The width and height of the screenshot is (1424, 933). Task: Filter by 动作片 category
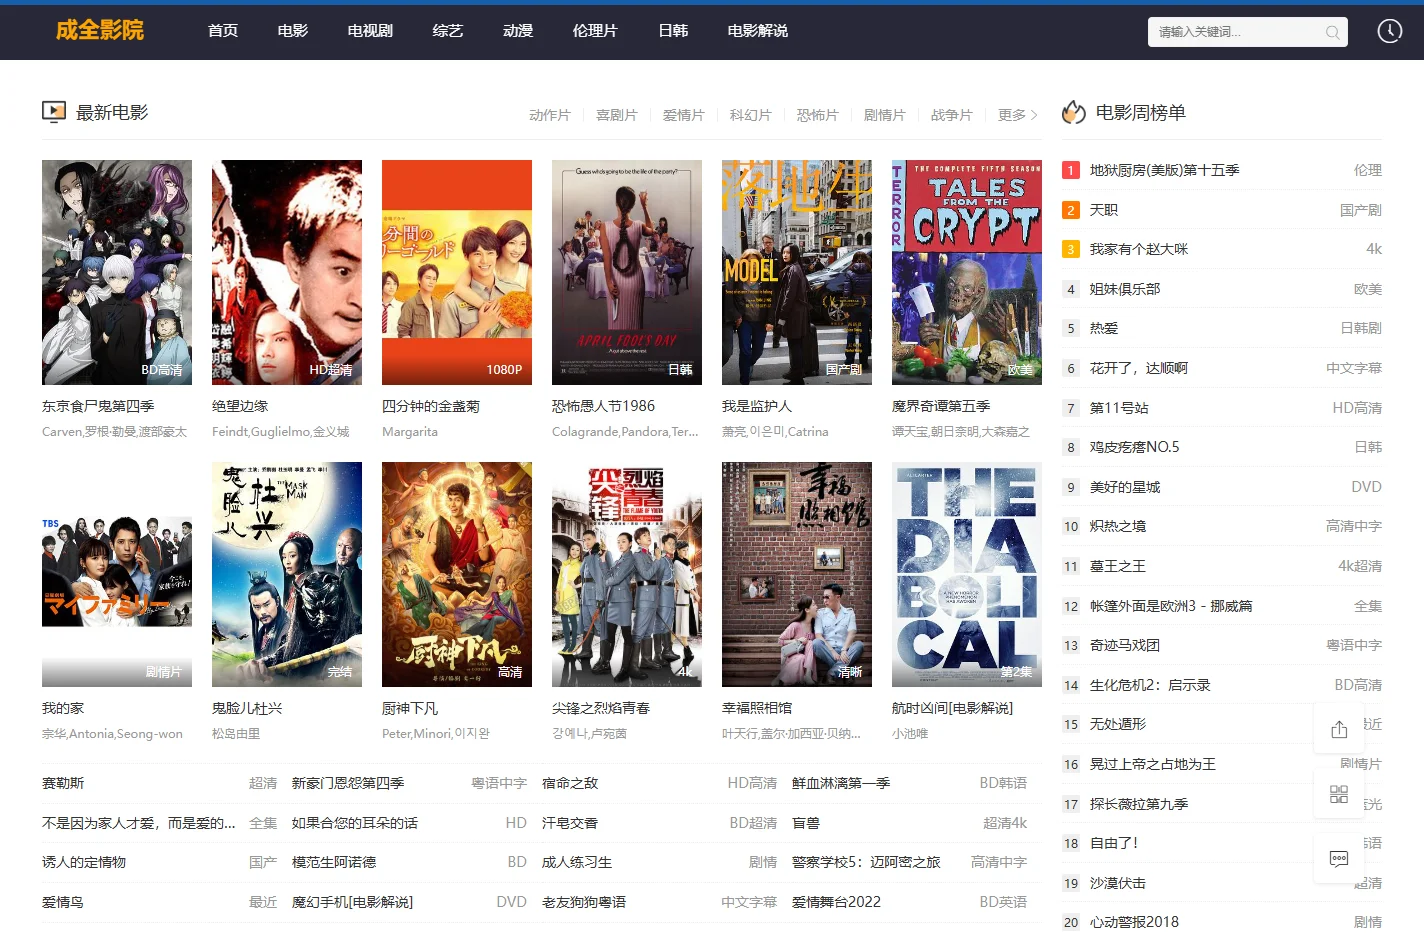(550, 115)
